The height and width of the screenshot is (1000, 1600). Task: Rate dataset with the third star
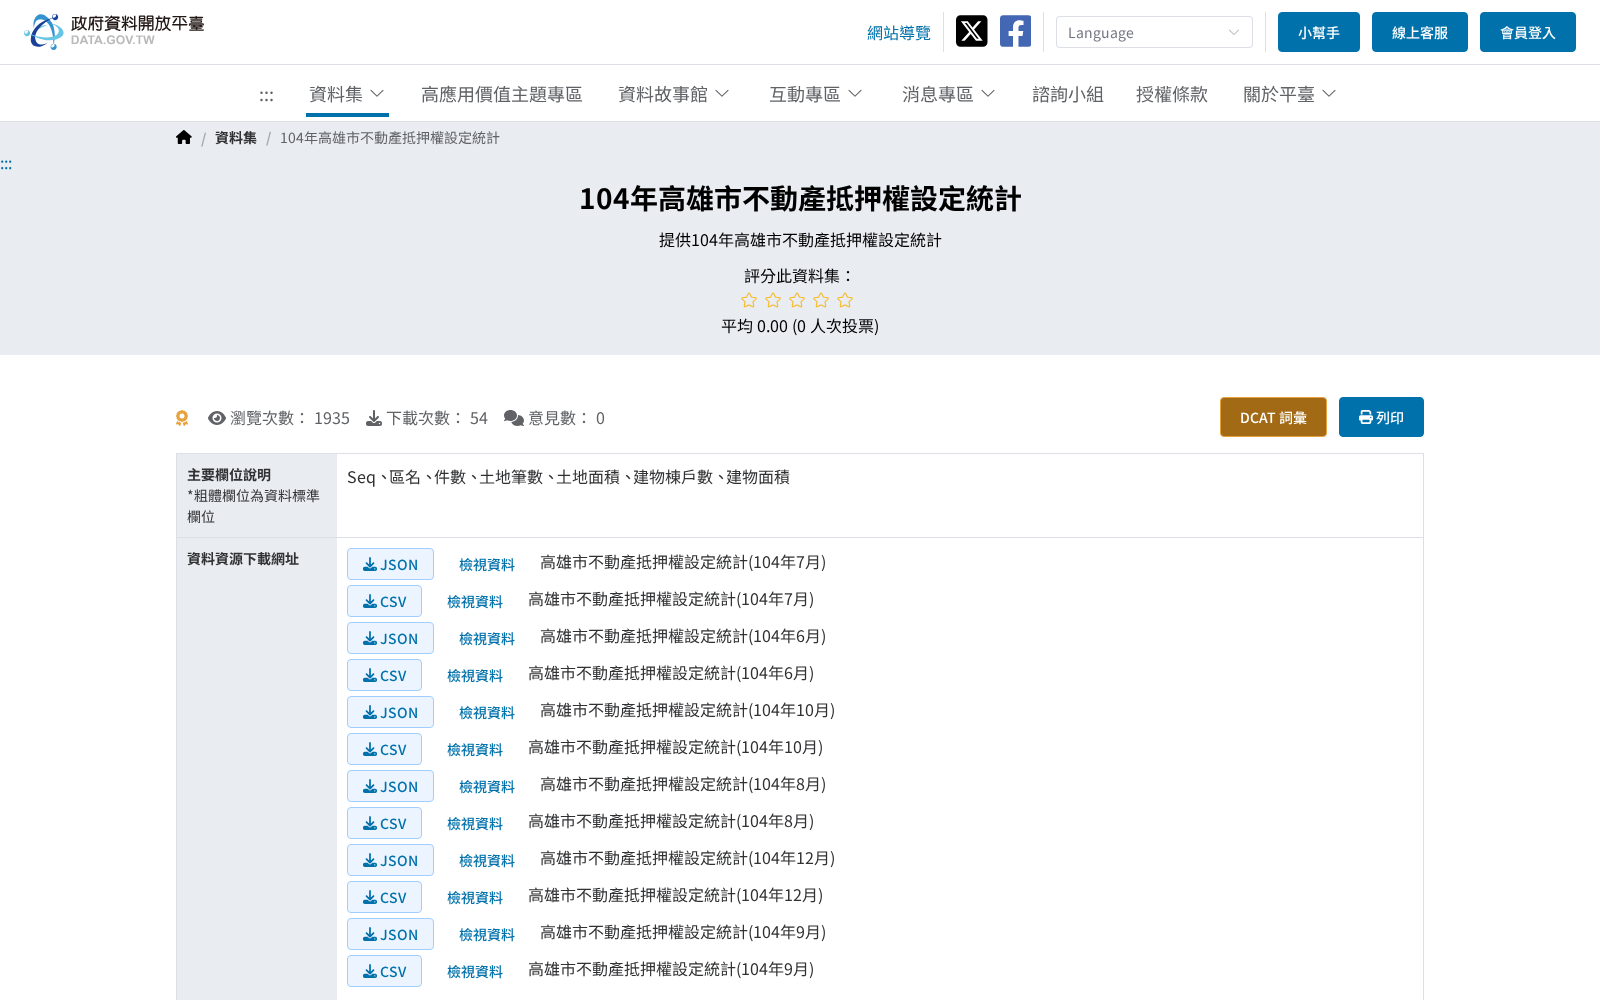click(797, 300)
